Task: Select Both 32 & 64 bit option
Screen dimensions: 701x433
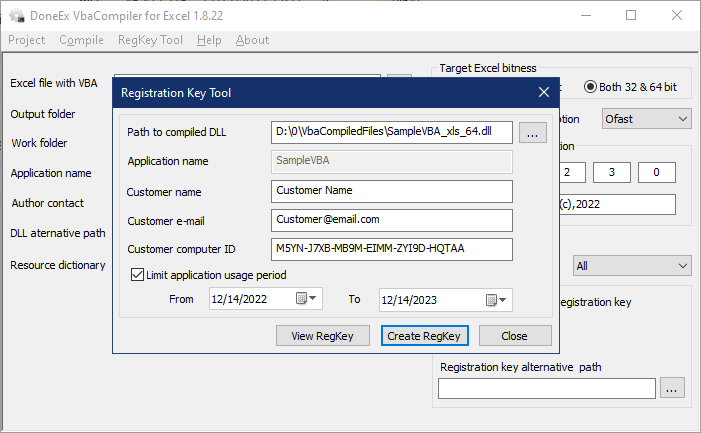Action: point(591,87)
